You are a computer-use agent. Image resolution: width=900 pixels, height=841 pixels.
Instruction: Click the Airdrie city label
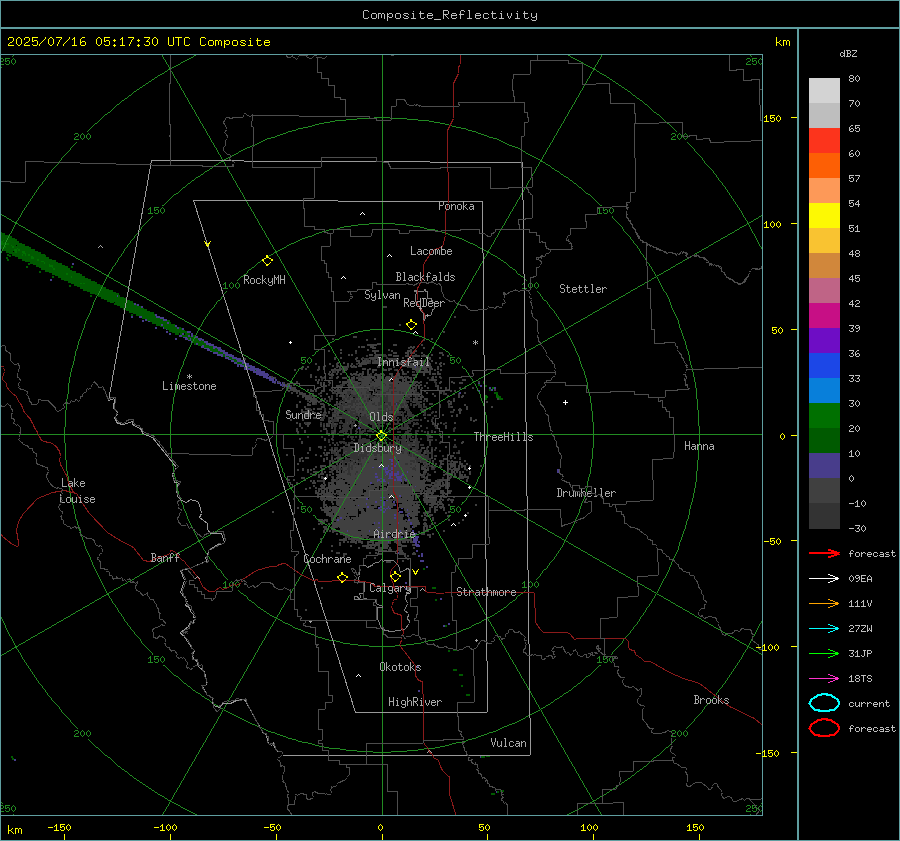[394, 534]
